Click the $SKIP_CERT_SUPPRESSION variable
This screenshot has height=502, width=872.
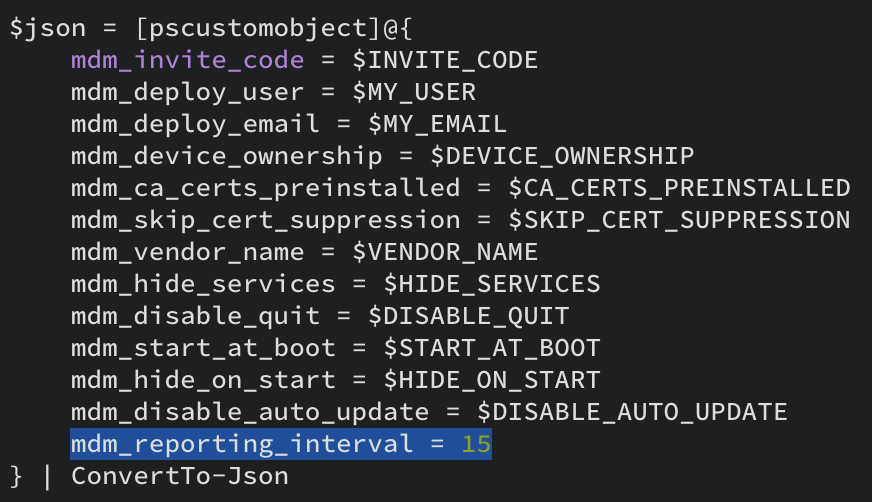(x=679, y=220)
